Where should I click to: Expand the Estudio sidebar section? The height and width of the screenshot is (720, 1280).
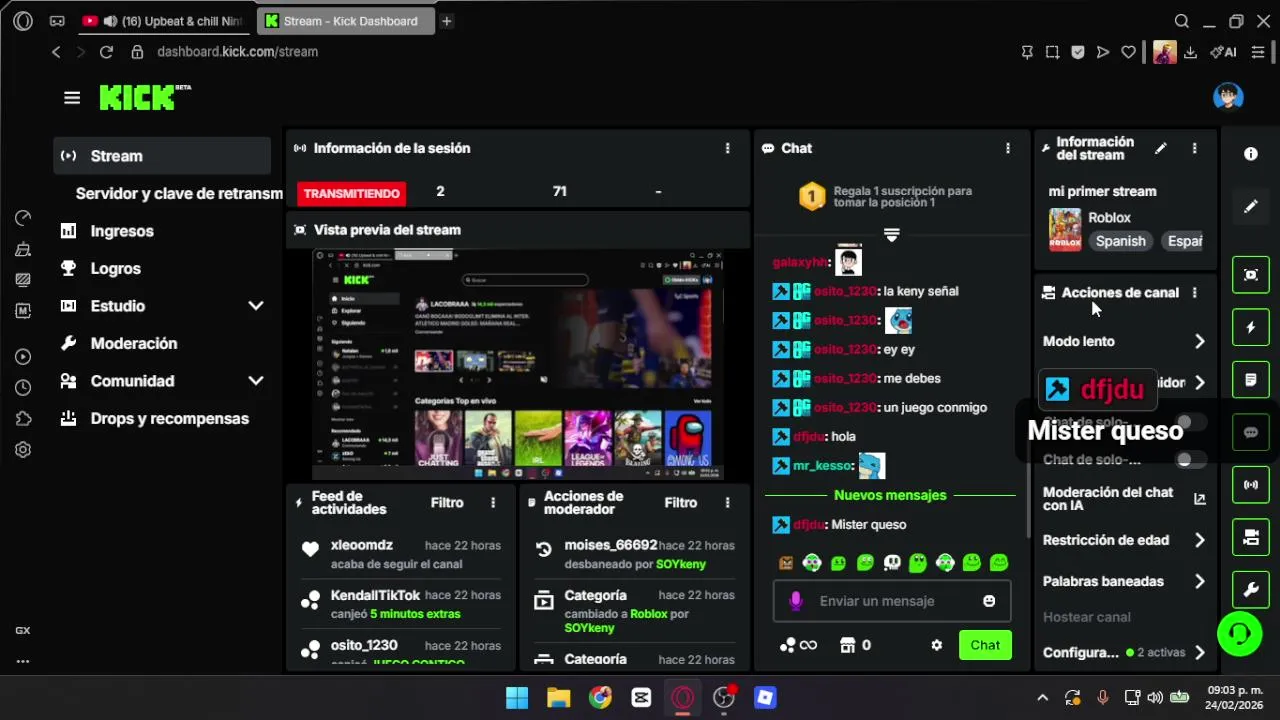[x=255, y=306]
